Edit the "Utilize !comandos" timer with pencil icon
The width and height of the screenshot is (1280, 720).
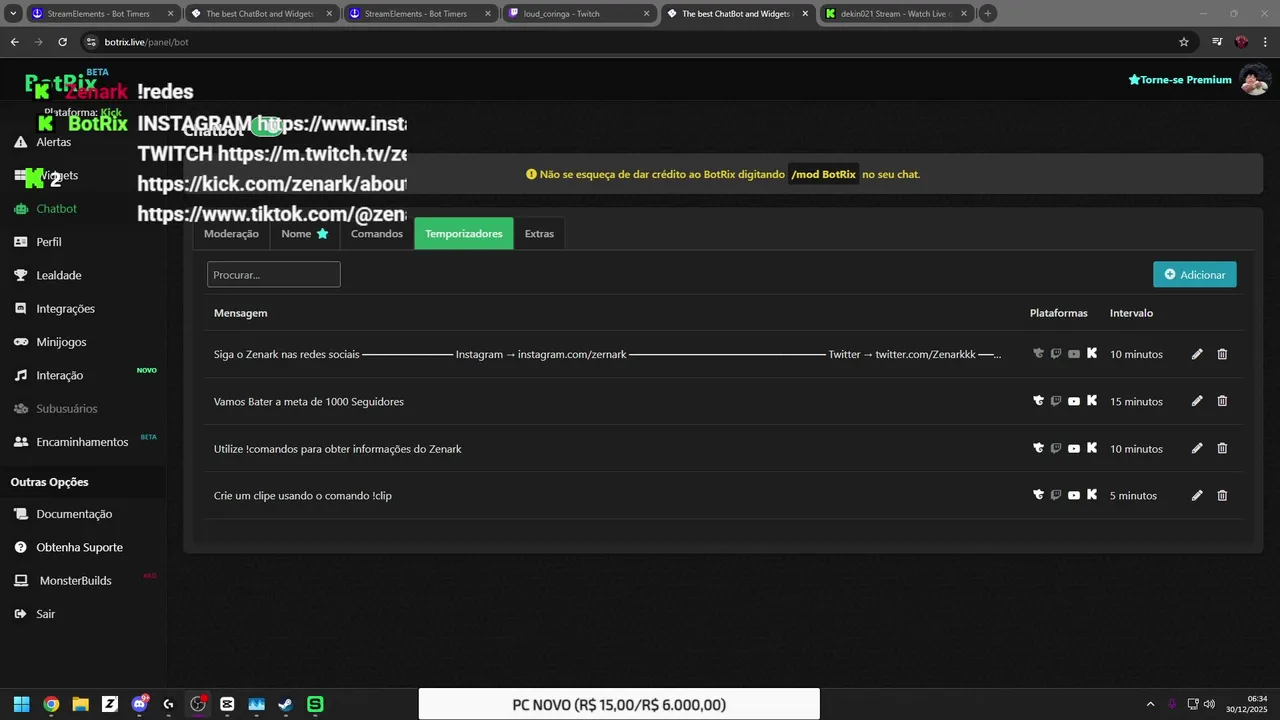pos(1197,448)
